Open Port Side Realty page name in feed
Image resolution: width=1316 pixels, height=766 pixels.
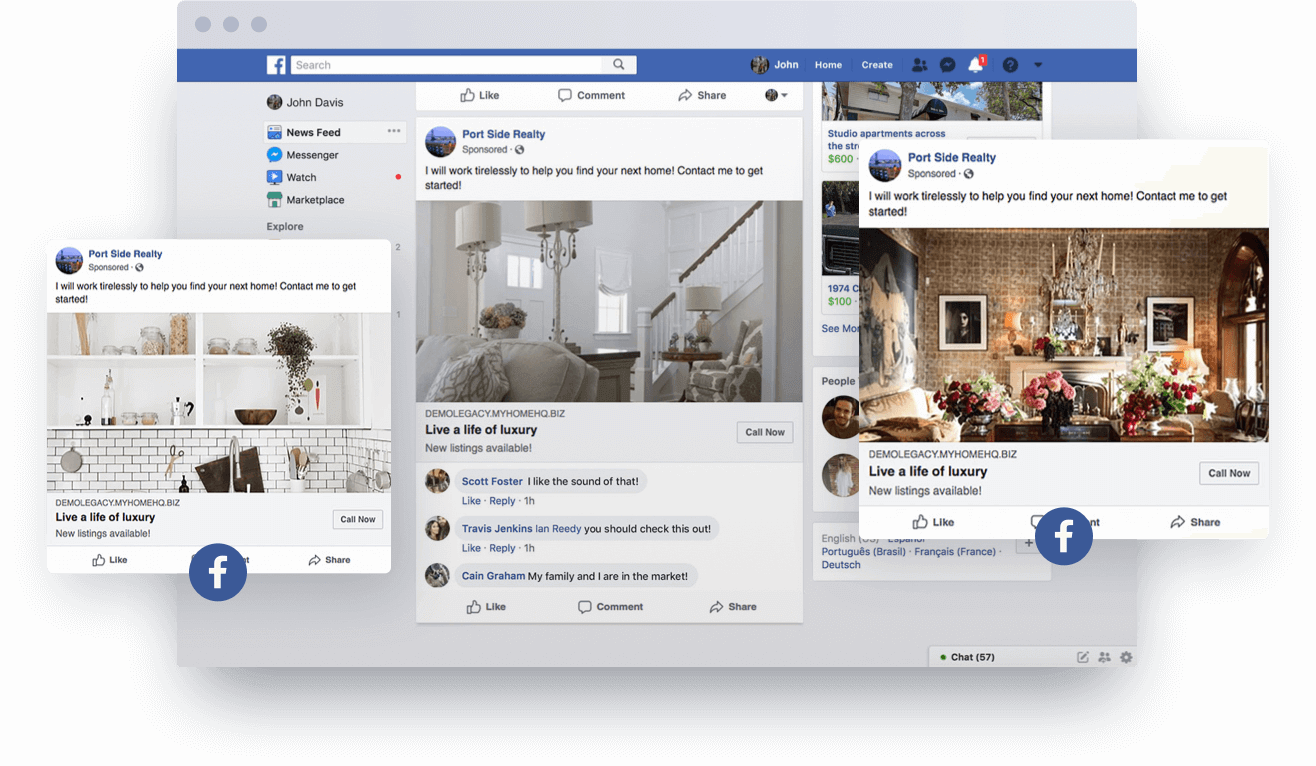(503, 134)
